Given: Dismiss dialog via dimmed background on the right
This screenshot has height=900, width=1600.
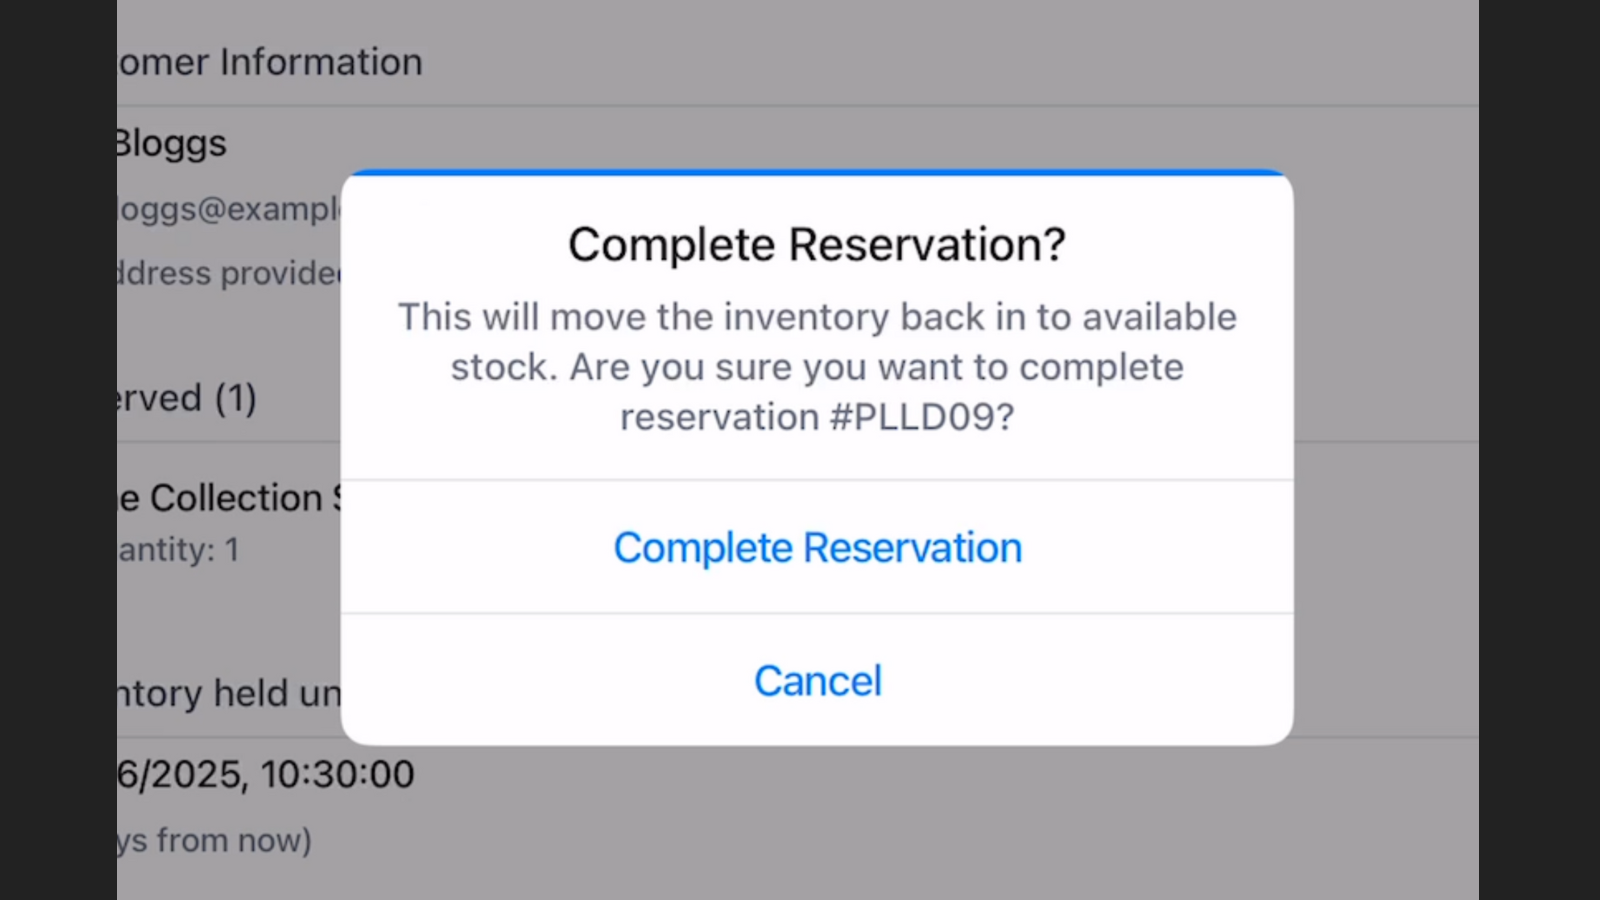Looking at the screenshot, I should pos(1386,450).
